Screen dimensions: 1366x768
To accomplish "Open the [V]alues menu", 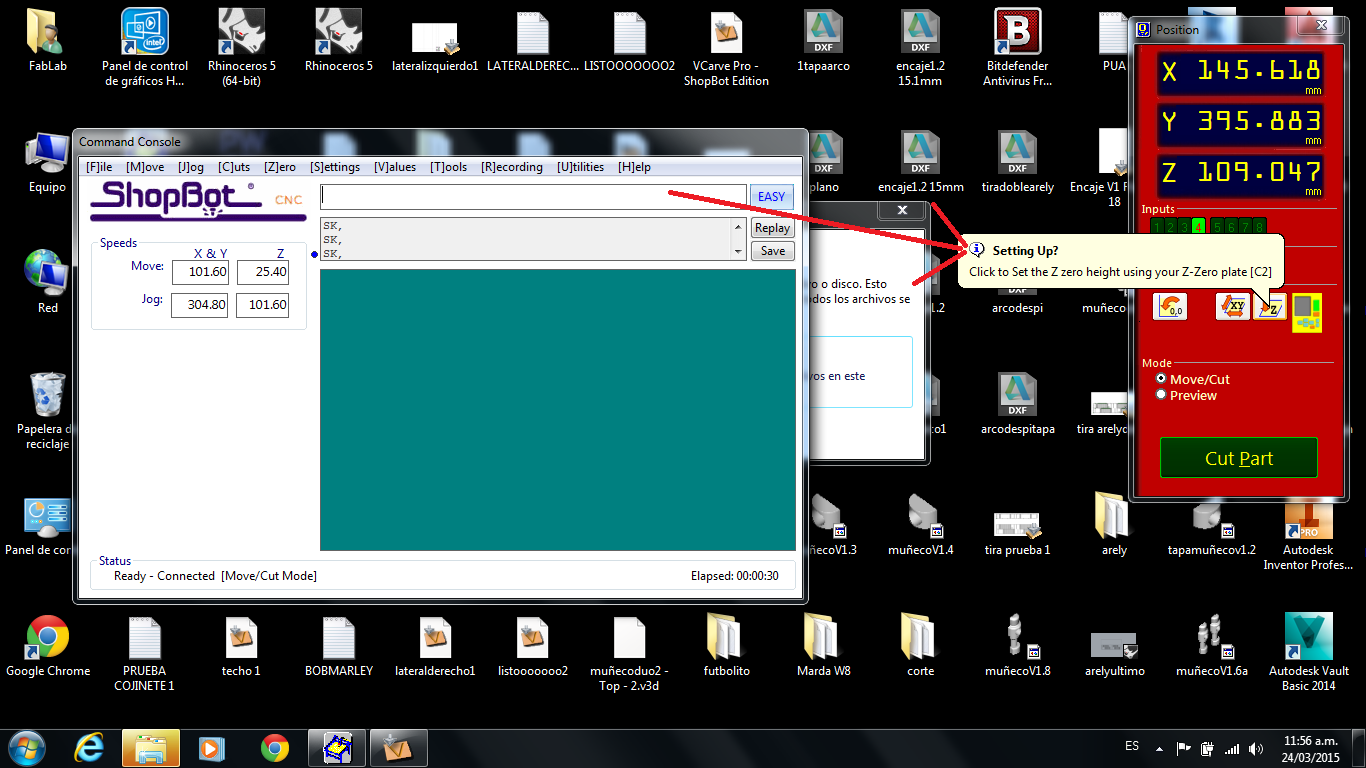I will [395, 167].
